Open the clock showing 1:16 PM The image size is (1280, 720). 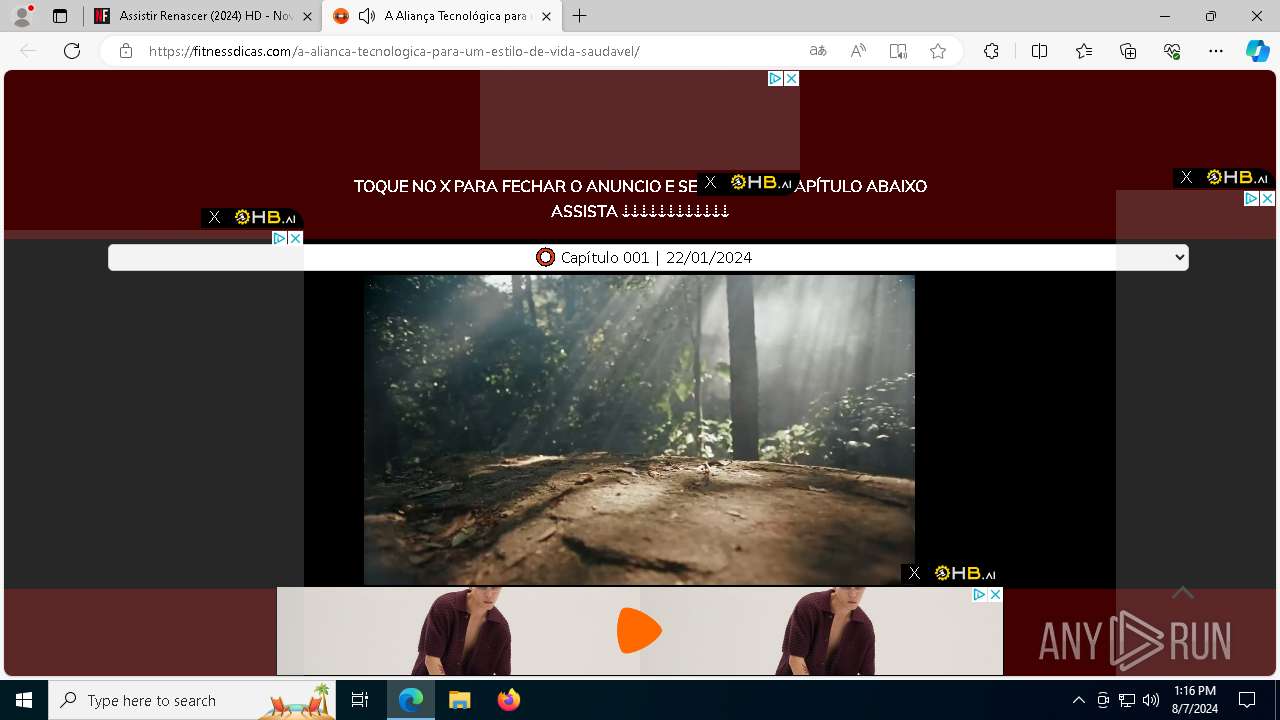1195,700
